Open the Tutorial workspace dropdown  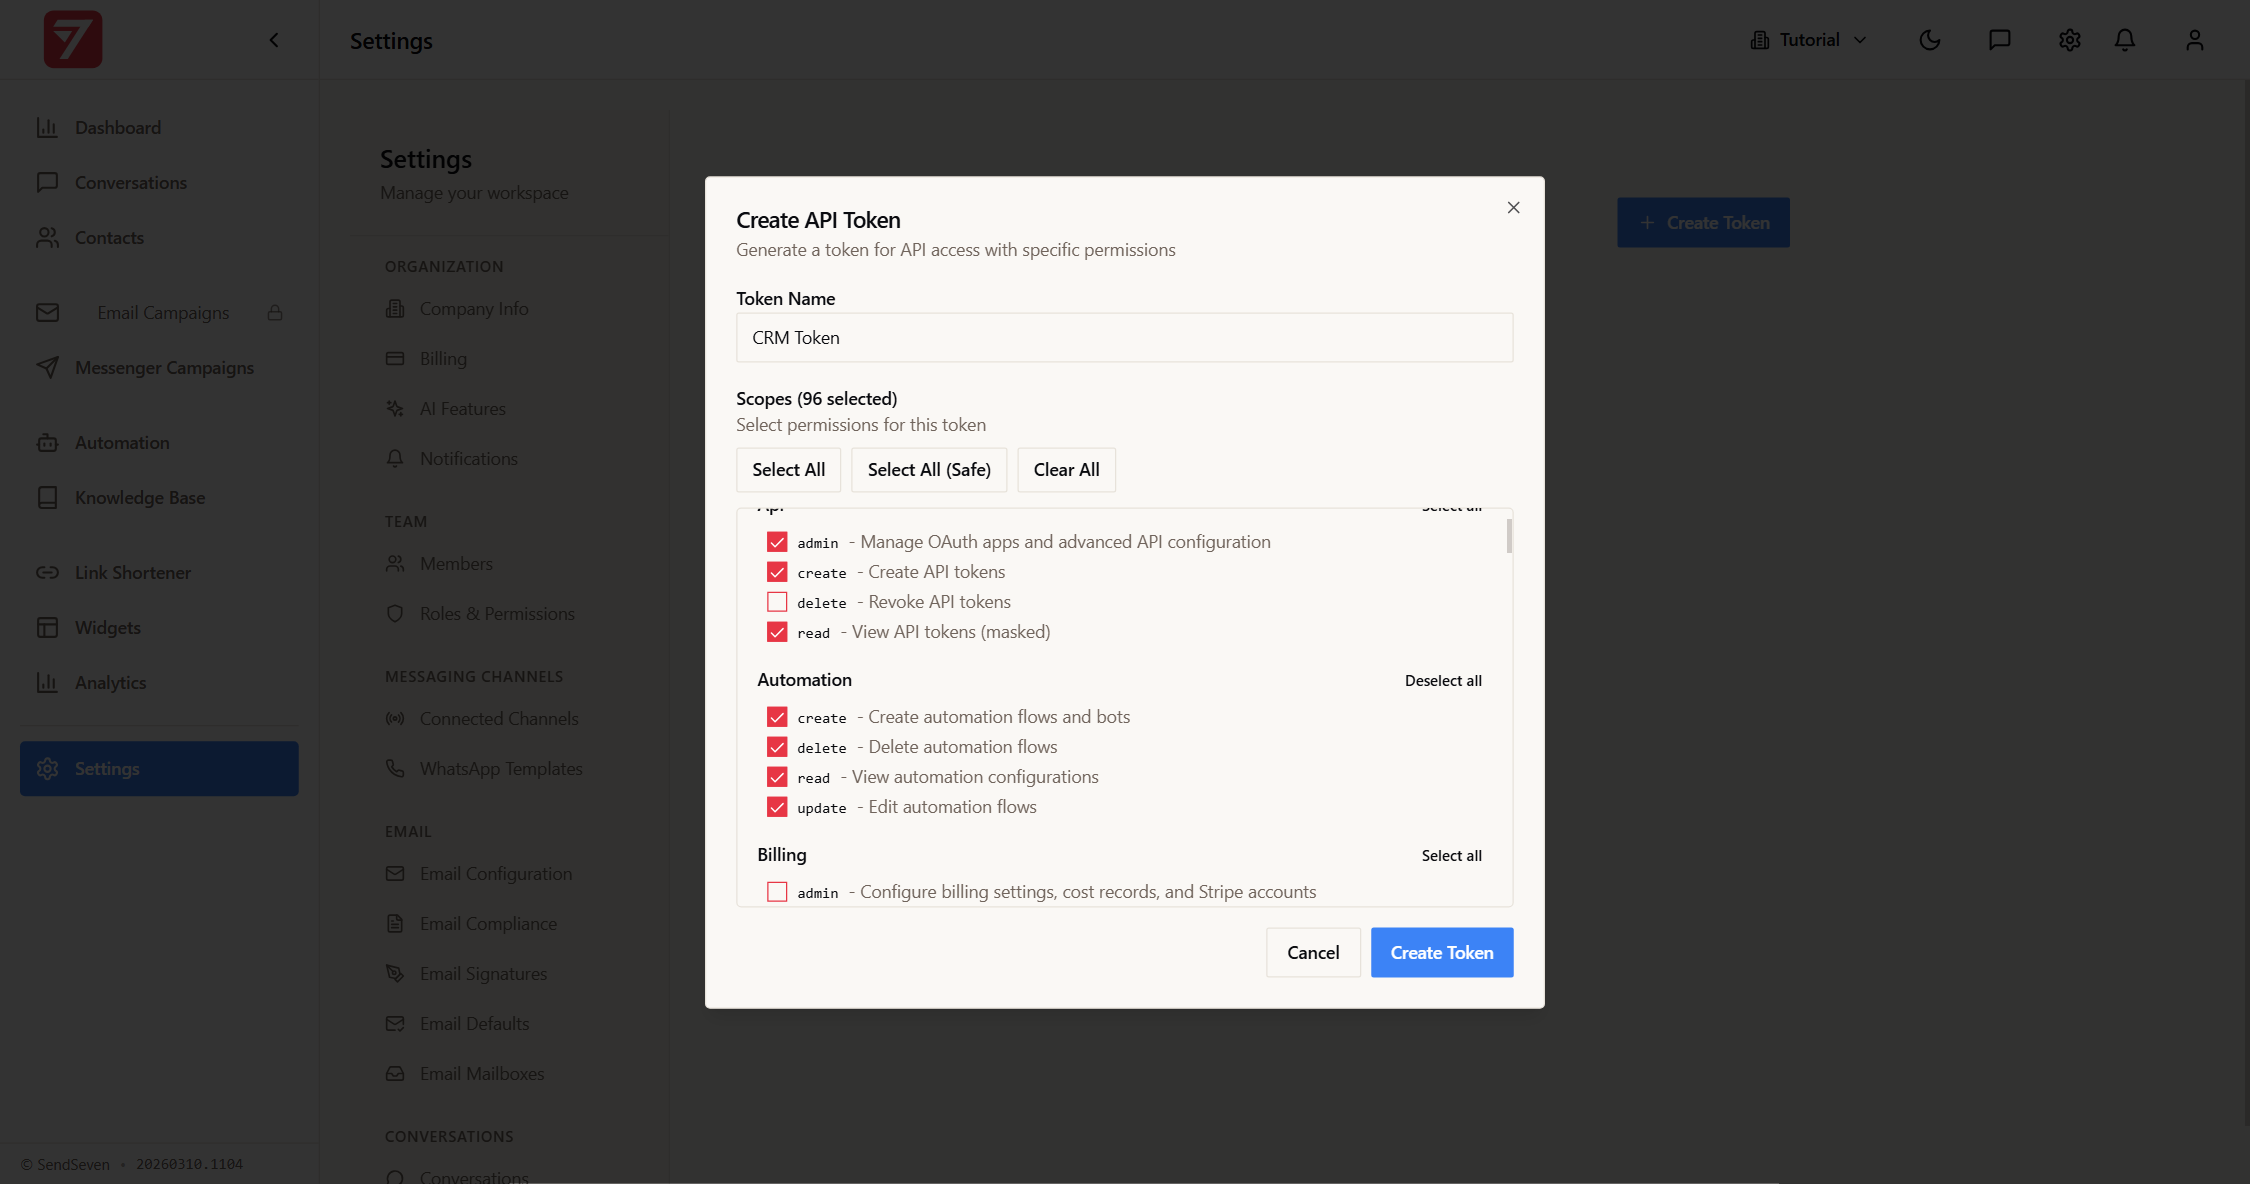tap(1808, 40)
